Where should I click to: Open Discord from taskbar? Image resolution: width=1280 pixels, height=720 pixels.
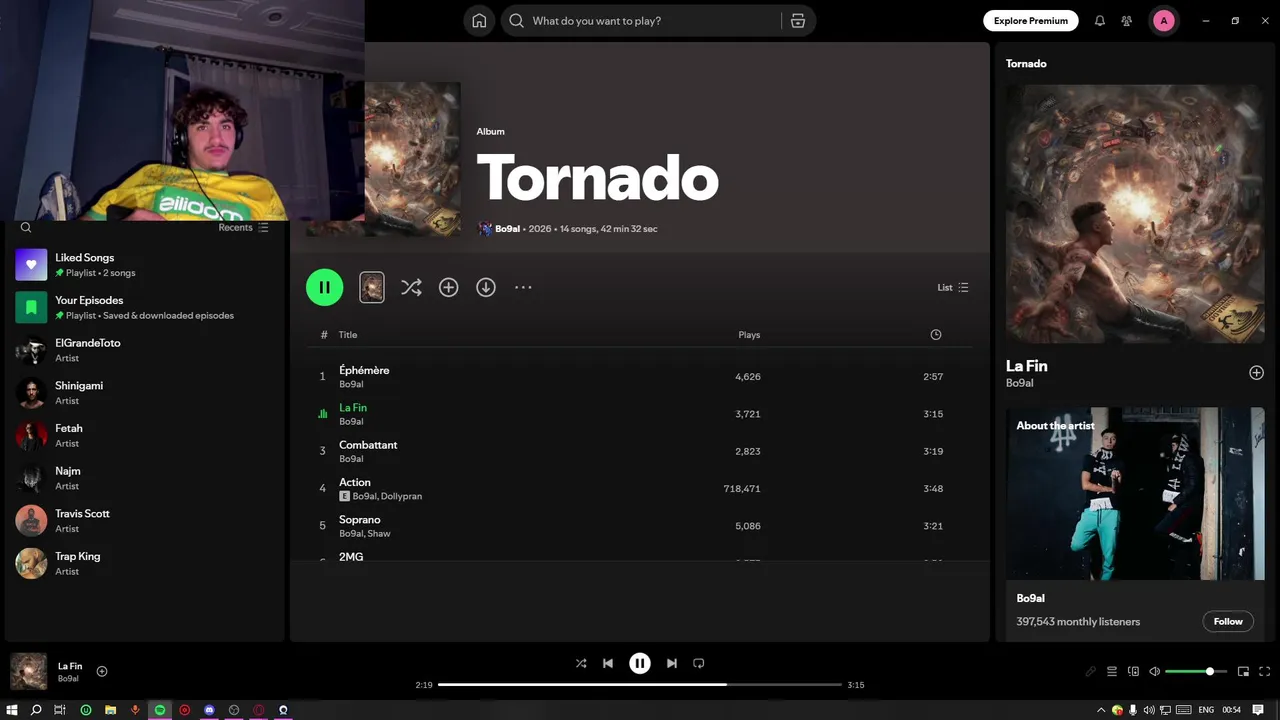(209, 710)
